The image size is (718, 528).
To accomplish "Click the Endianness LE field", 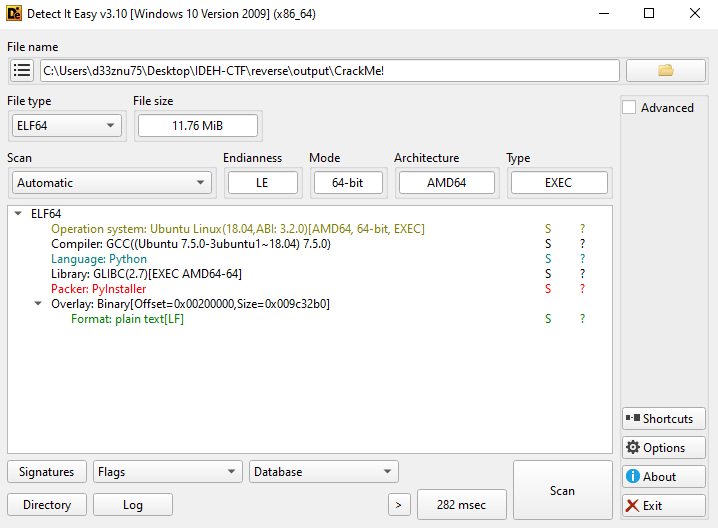I will (262, 183).
